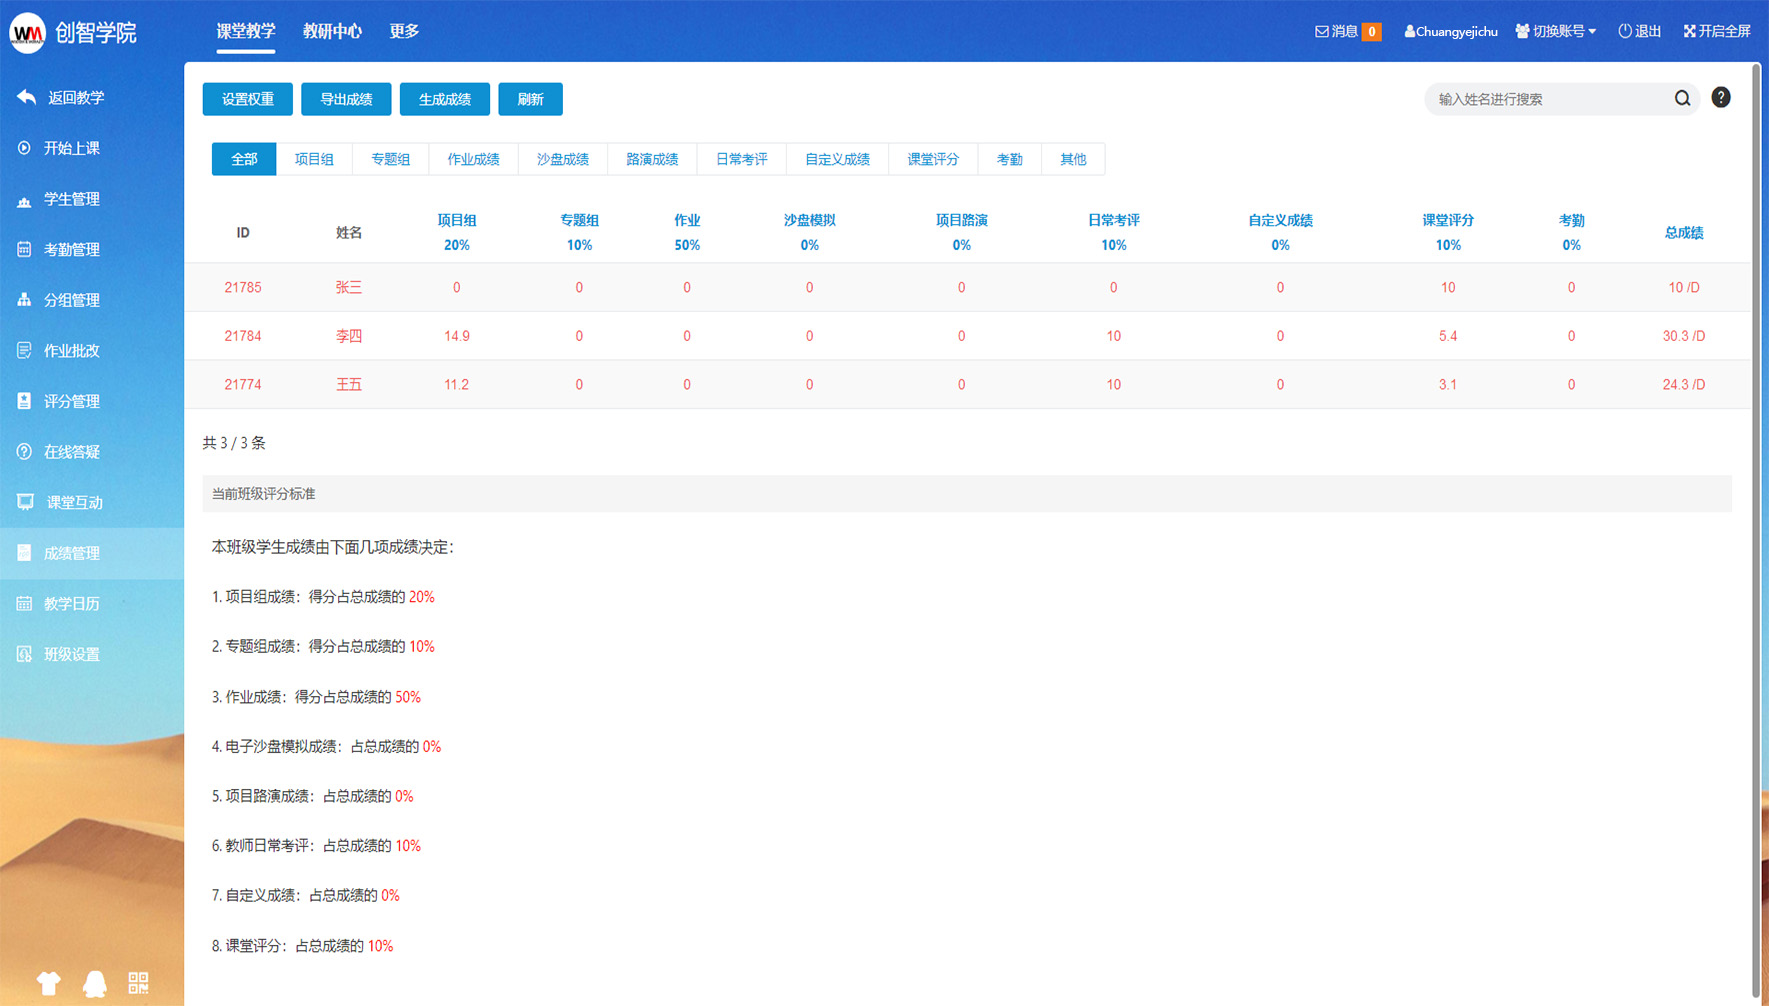Click the 导出成绩 button
Image resolution: width=1769 pixels, height=1006 pixels.
346,99
